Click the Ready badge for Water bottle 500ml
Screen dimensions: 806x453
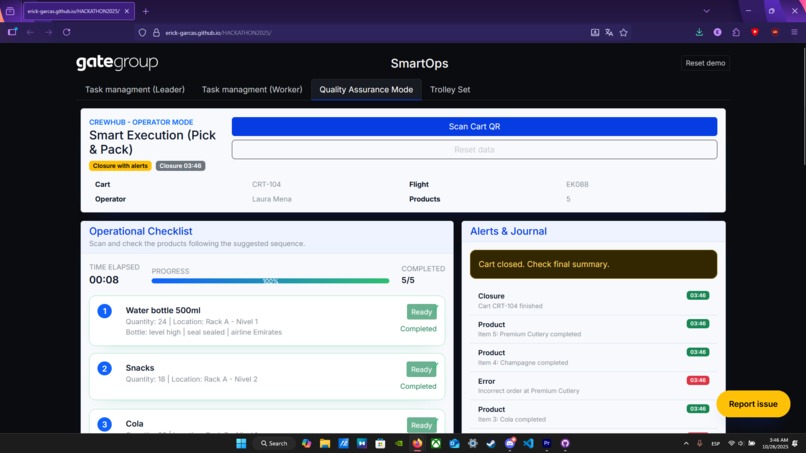(x=421, y=312)
